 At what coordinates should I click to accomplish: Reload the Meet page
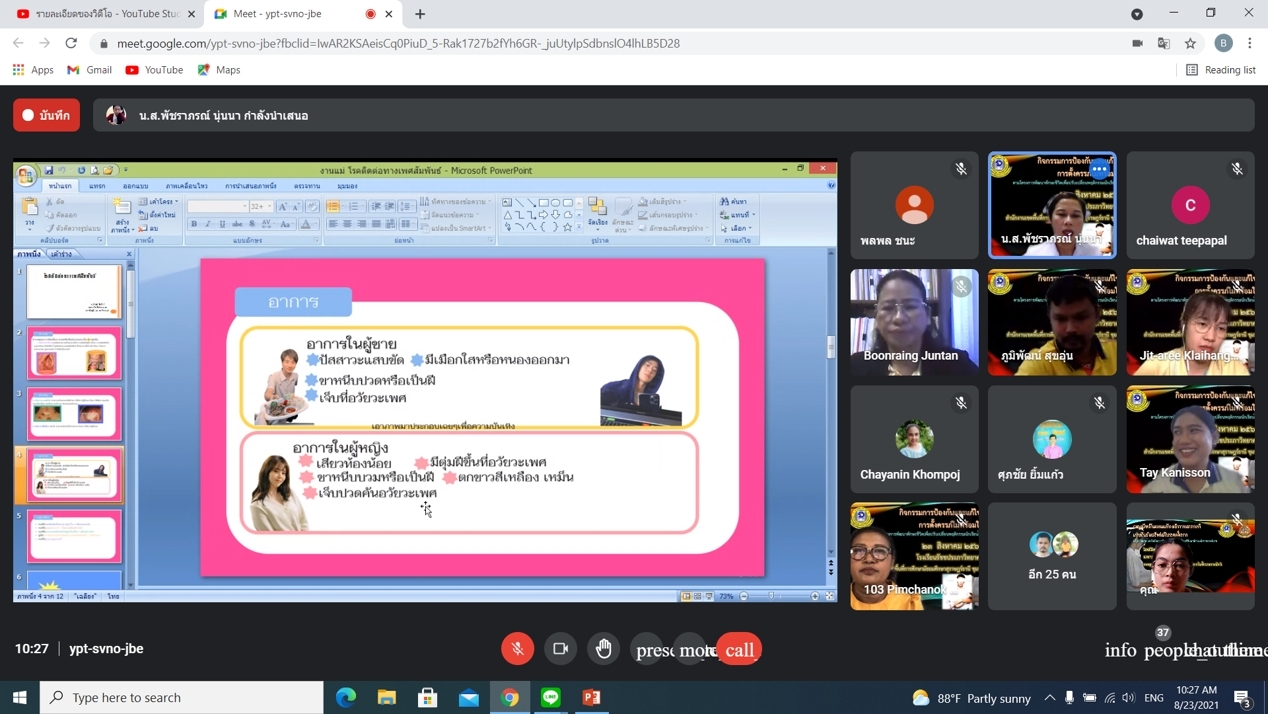pyautogui.click(x=71, y=44)
